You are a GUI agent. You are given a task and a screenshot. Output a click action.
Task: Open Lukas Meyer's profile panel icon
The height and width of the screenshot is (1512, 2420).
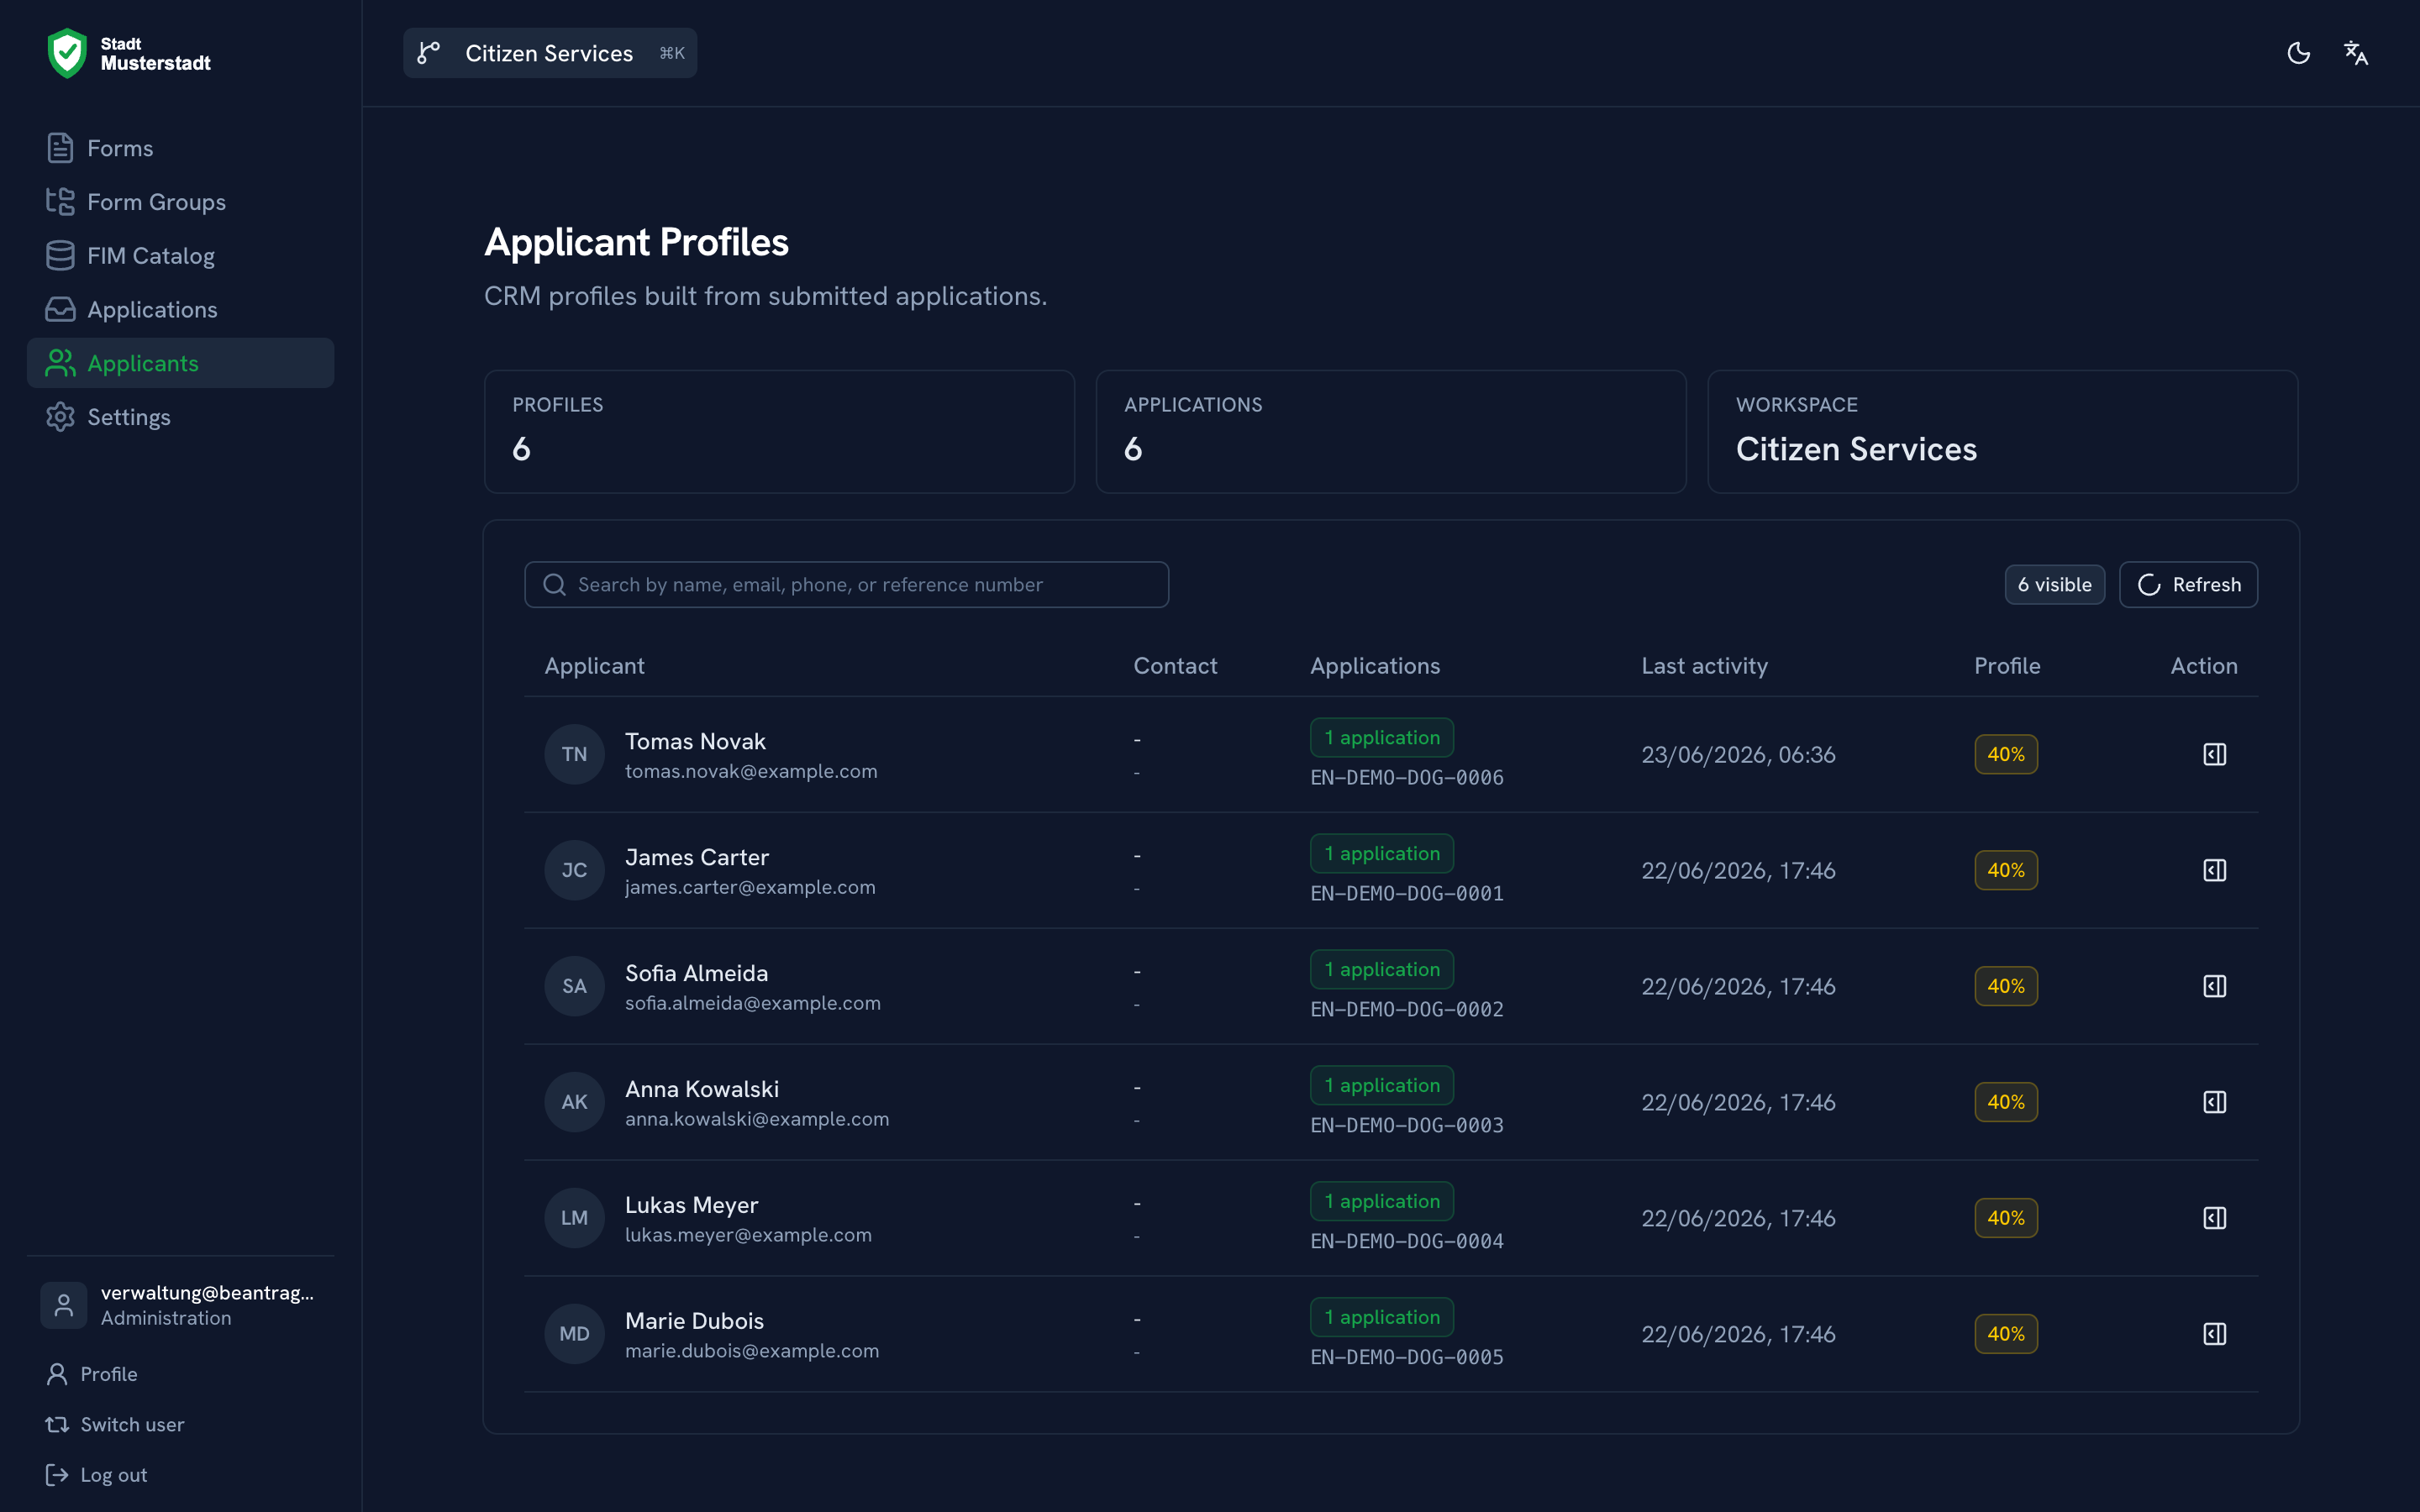tap(2214, 1218)
